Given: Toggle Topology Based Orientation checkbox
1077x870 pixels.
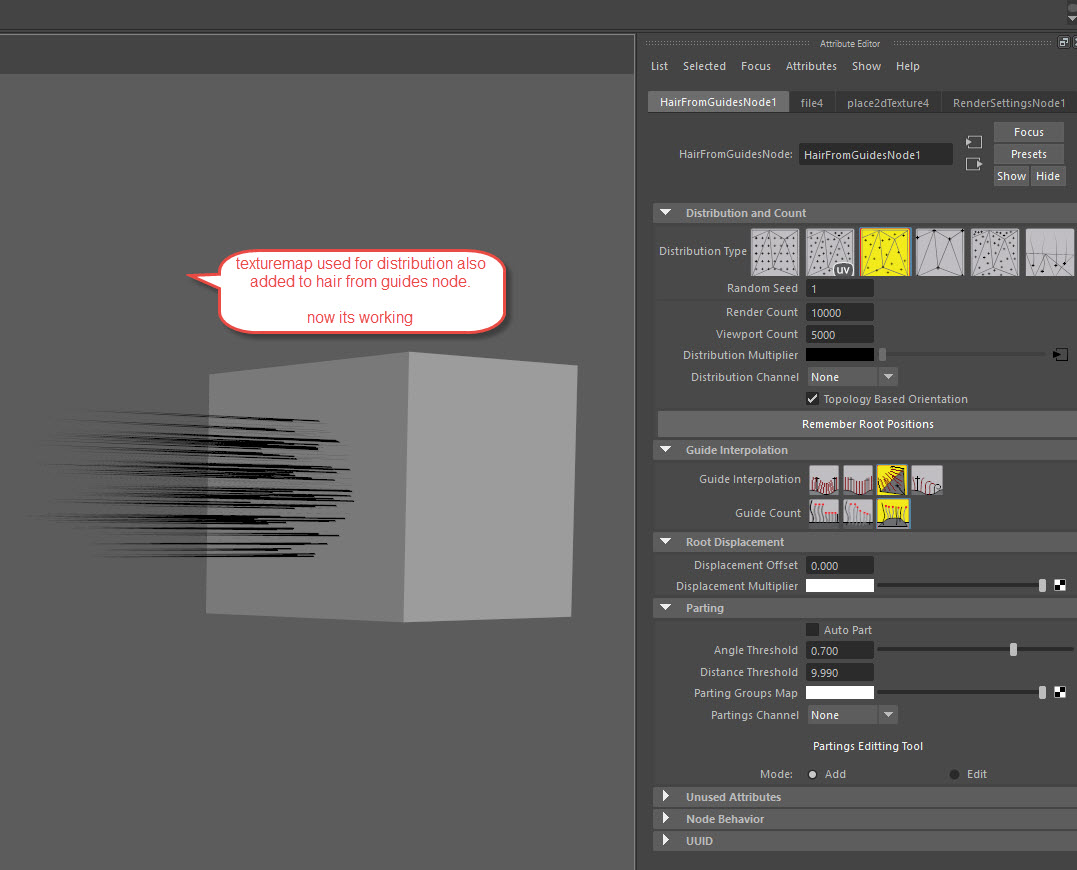Looking at the screenshot, I should pyautogui.click(x=813, y=399).
